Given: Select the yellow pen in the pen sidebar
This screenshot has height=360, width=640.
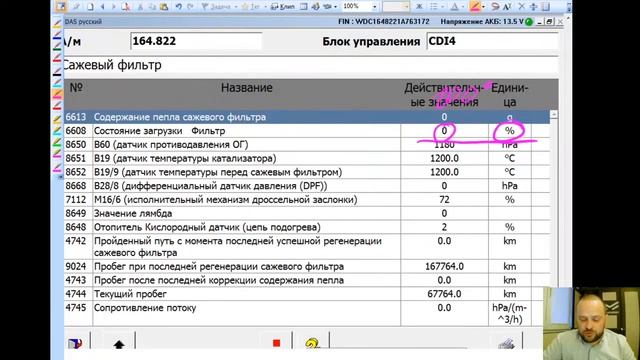Looking at the screenshot, I should [x=57, y=24].
